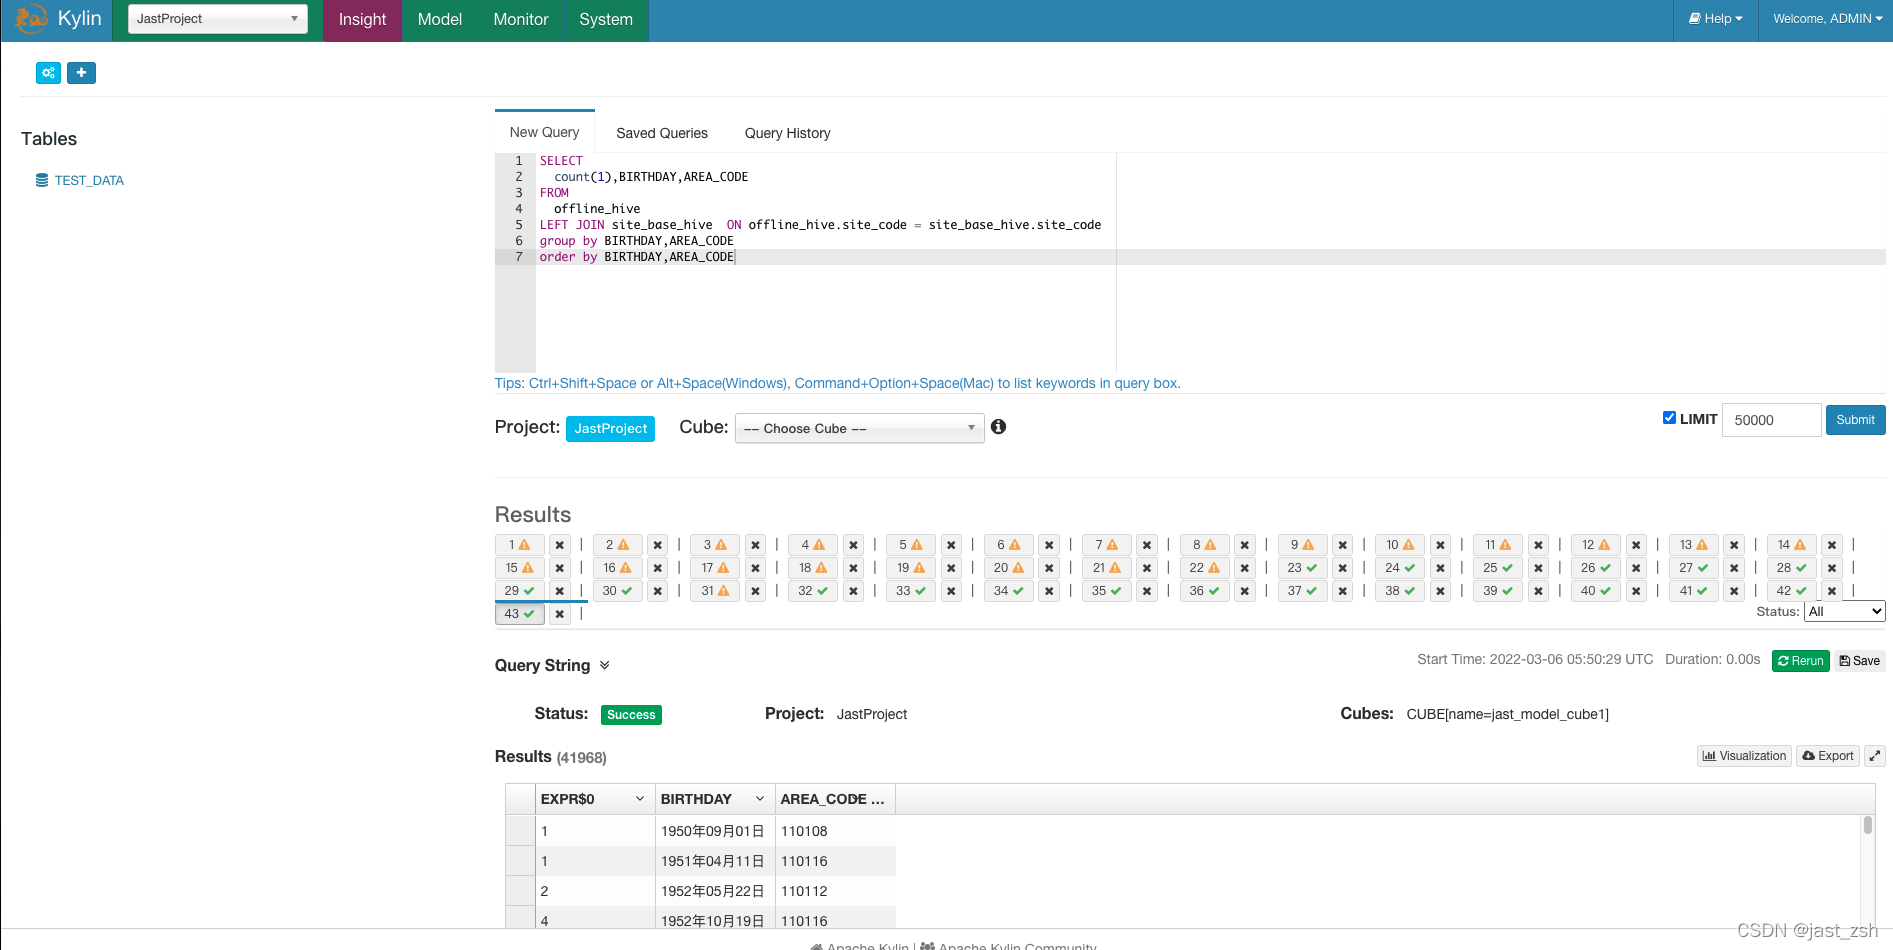Image resolution: width=1893 pixels, height=950 pixels.
Task: Open result tab 5 with warning icon
Action: [x=911, y=545]
